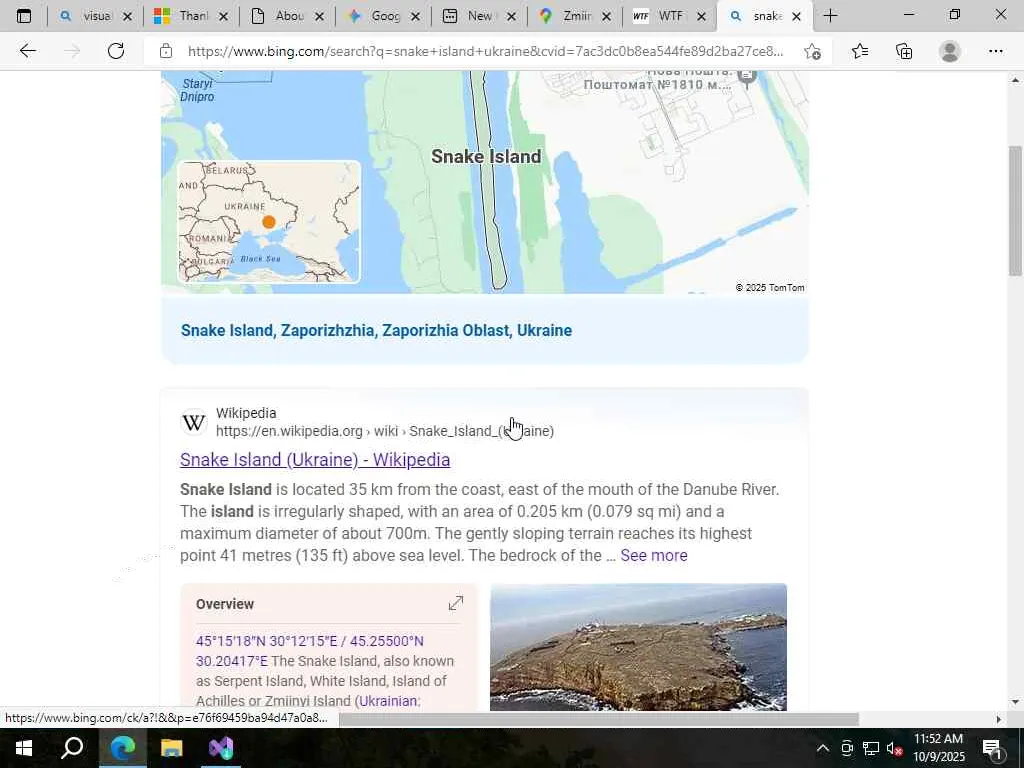Click the vertical page scrollbar thumb

tap(1015, 210)
